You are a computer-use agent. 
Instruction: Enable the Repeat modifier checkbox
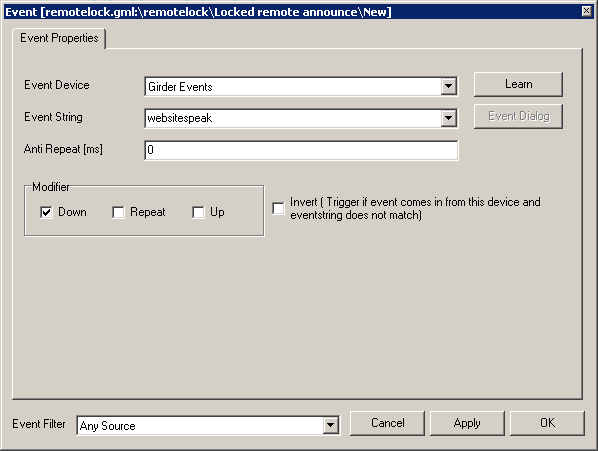coord(118,212)
